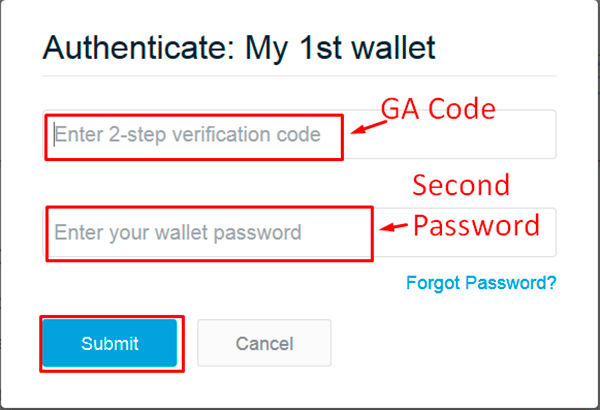The image size is (600, 410).
Task: Click the arrow pointing to verification code field
Action: (x=369, y=127)
